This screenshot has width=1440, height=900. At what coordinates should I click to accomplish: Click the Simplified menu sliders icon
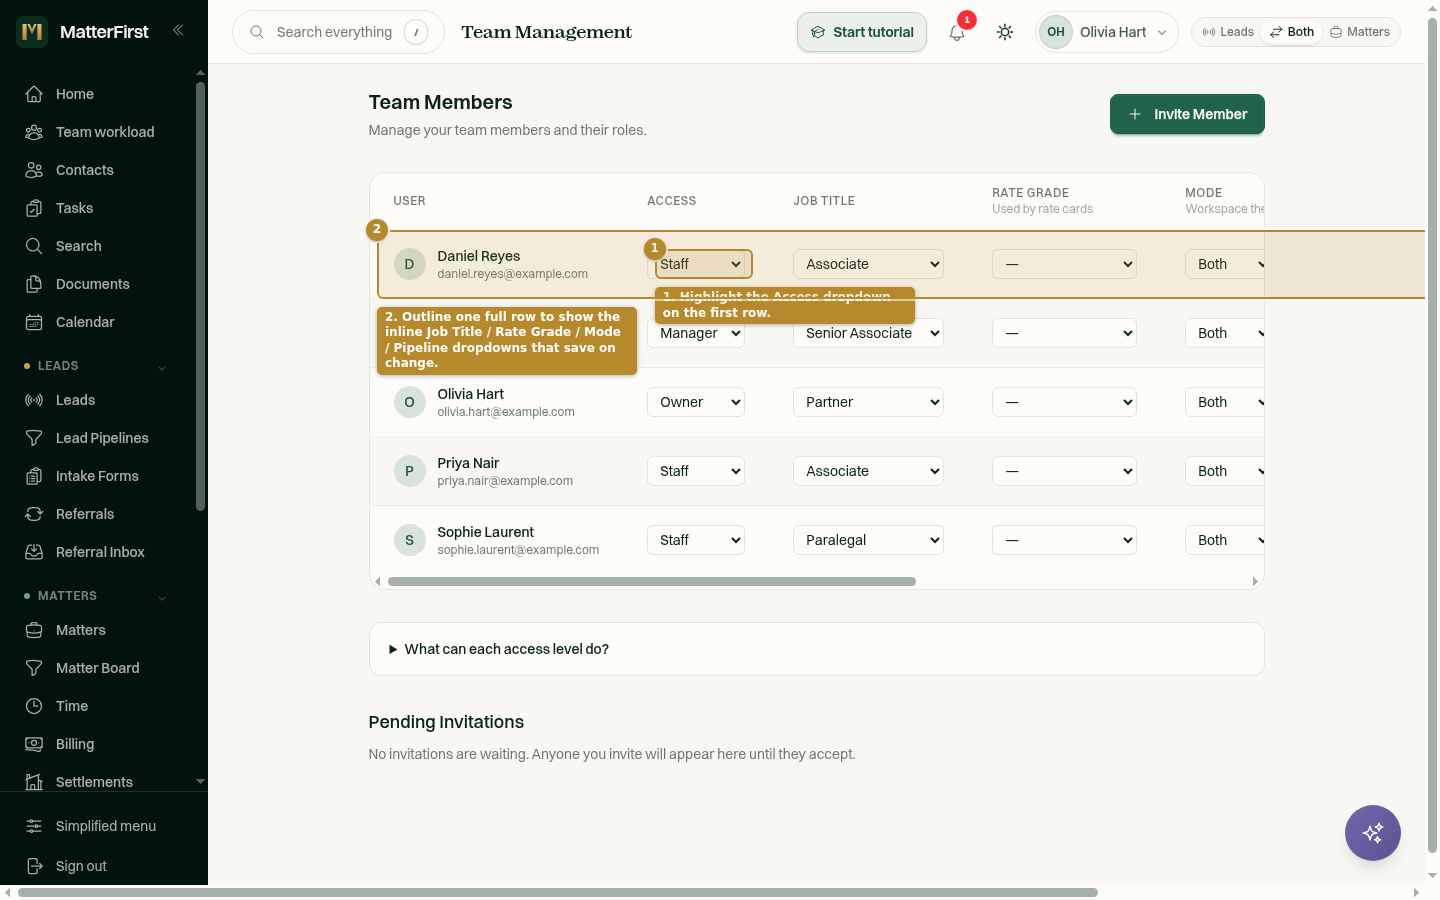pyautogui.click(x=34, y=826)
